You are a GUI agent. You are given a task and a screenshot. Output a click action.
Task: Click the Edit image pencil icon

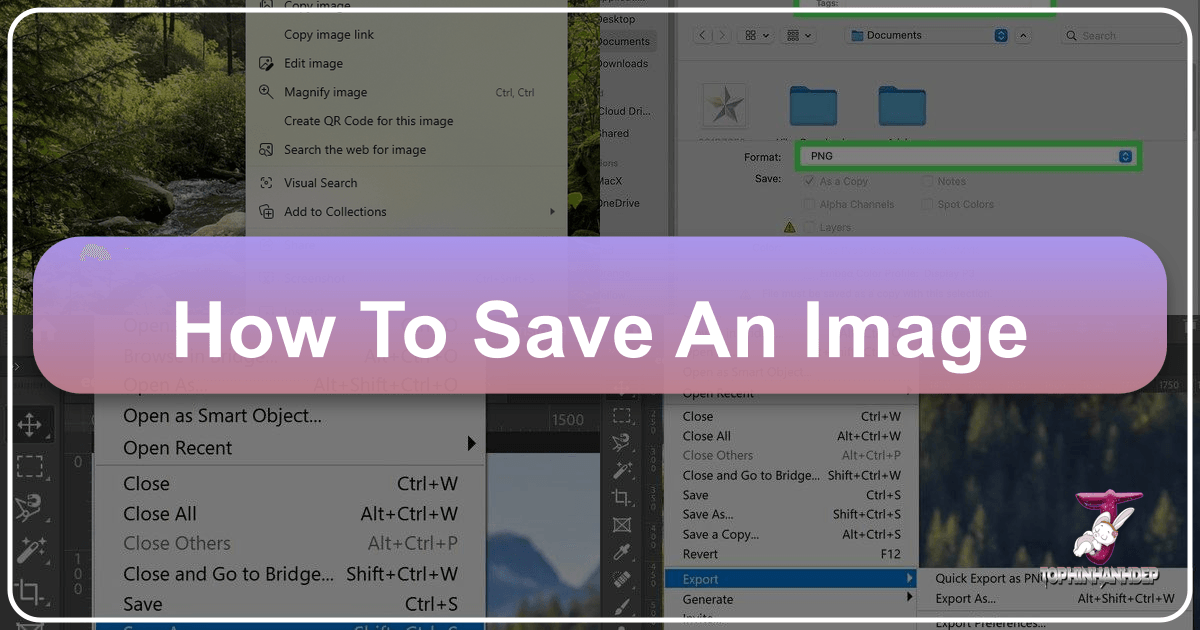pos(266,63)
